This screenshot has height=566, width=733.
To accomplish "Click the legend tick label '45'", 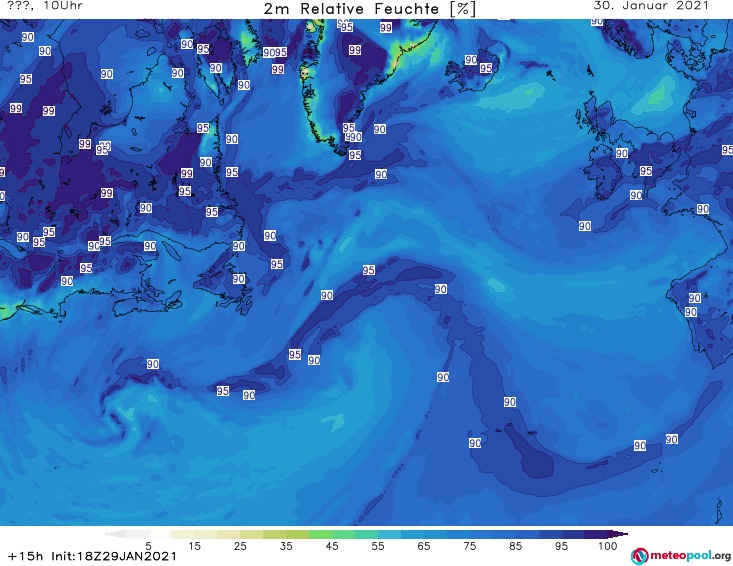I will pos(332,546).
